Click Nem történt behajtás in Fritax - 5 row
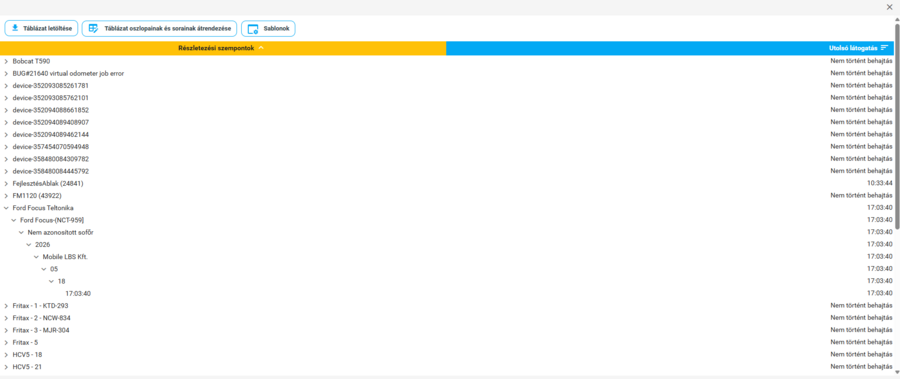This screenshot has height=379, width=900. tap(862, 342)
